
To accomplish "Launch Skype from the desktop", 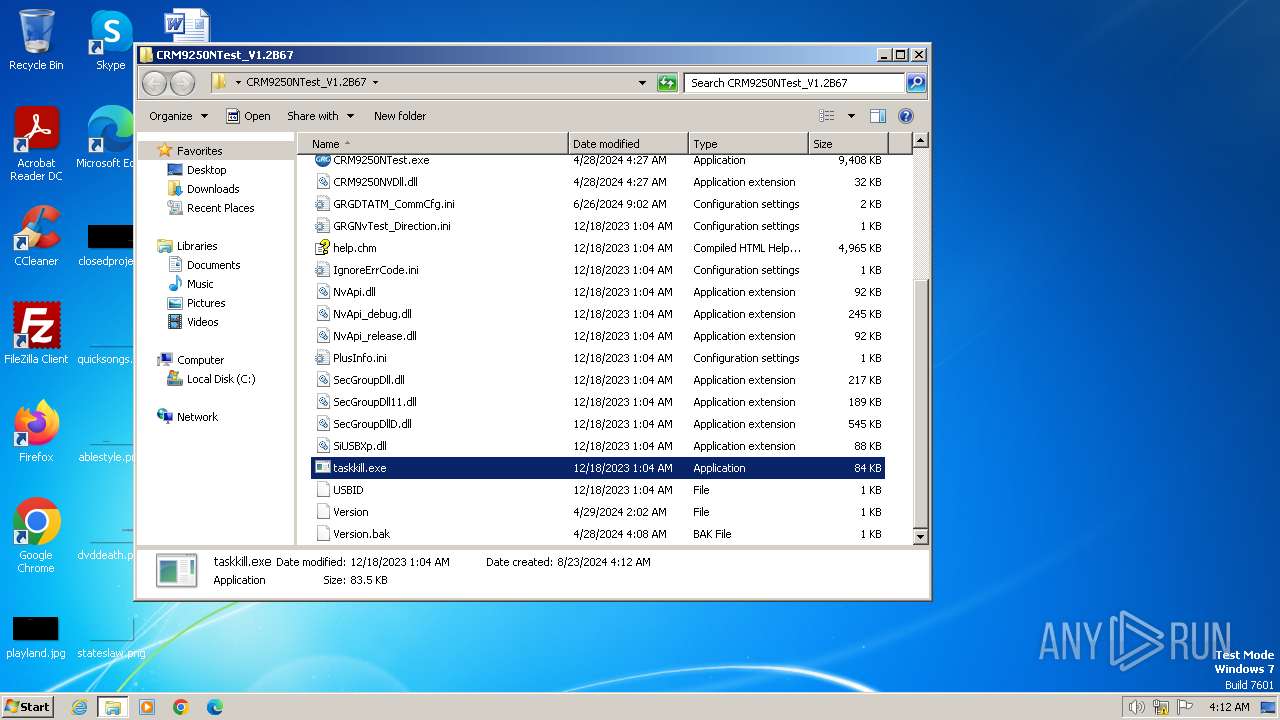I will coord(110,40).
